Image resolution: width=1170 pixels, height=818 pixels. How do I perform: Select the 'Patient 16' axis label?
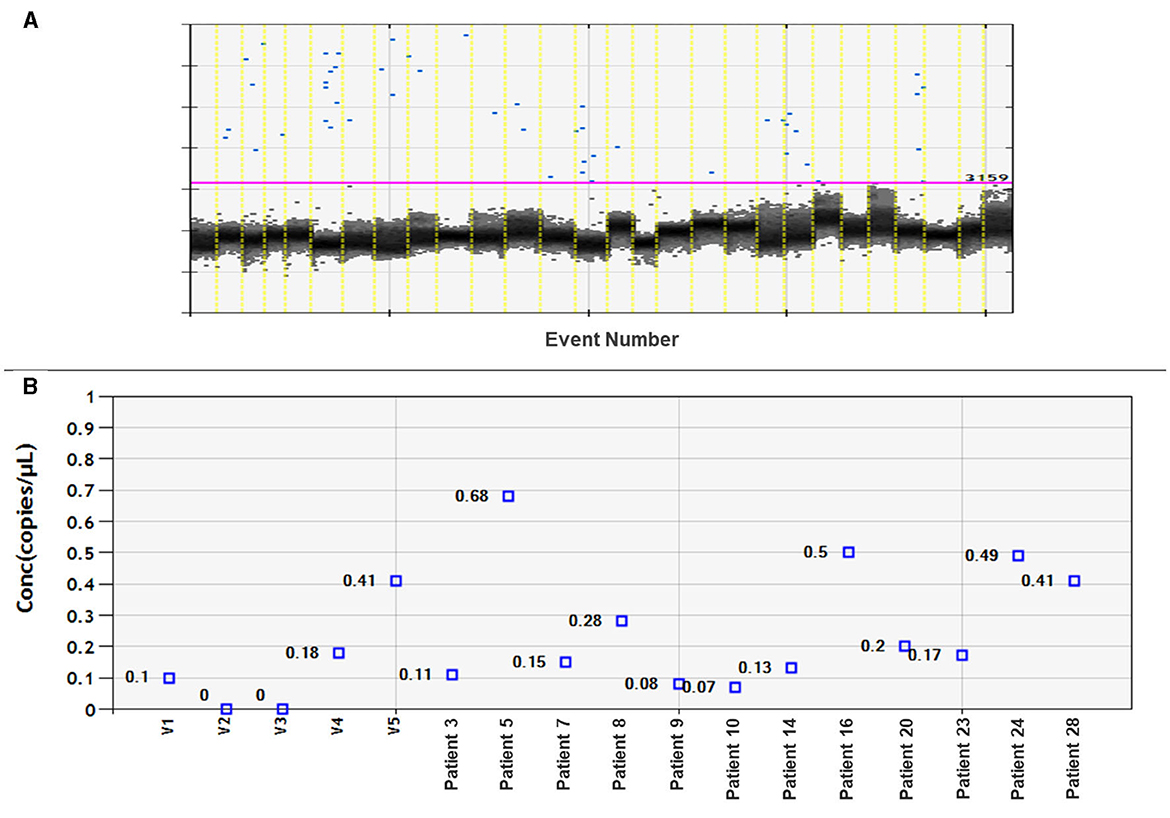[848, 759]
